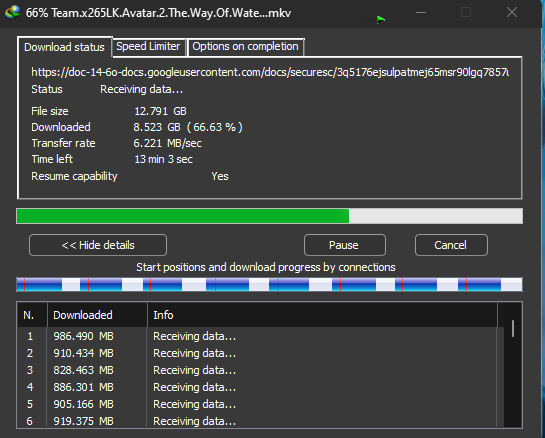Image resolution: width=545 pixels, height=438 pixels.
Task: Click the transfer rate value 6.221 MB/sec
Action: pos(168,143)
